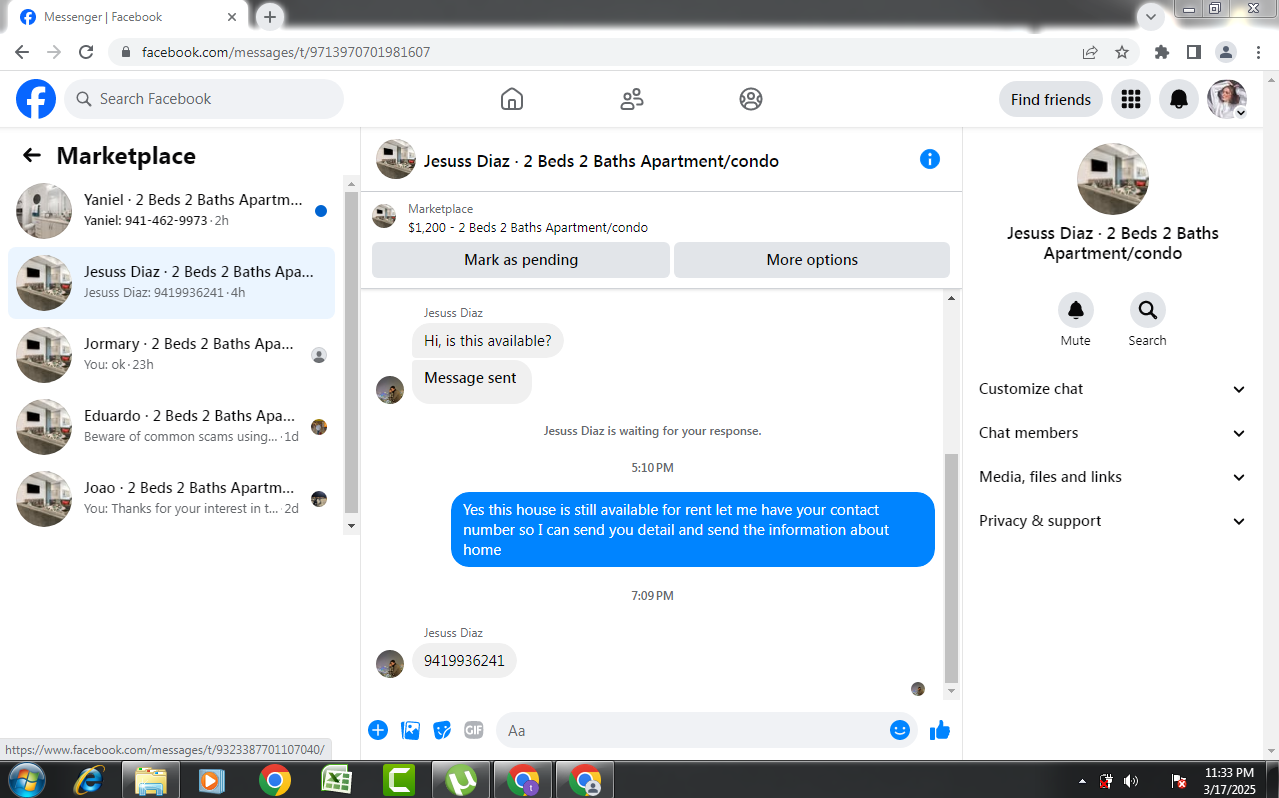Click the Find friends button
Image resolution: width=1279 pixels, height=798 pixels.
tap(1051, 99)
